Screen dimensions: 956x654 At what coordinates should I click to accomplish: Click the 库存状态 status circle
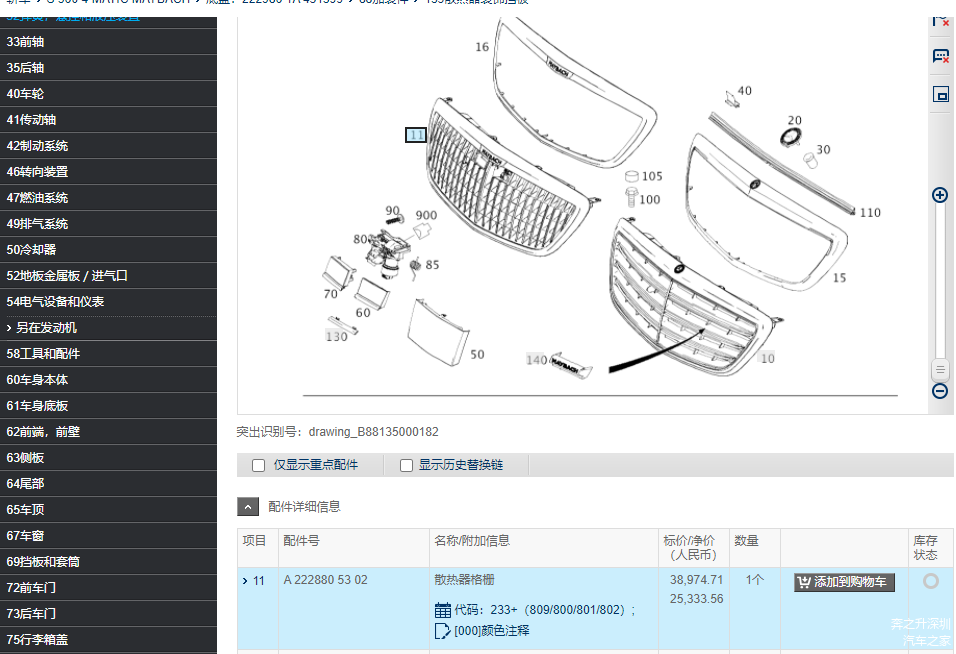pos(931,581)
